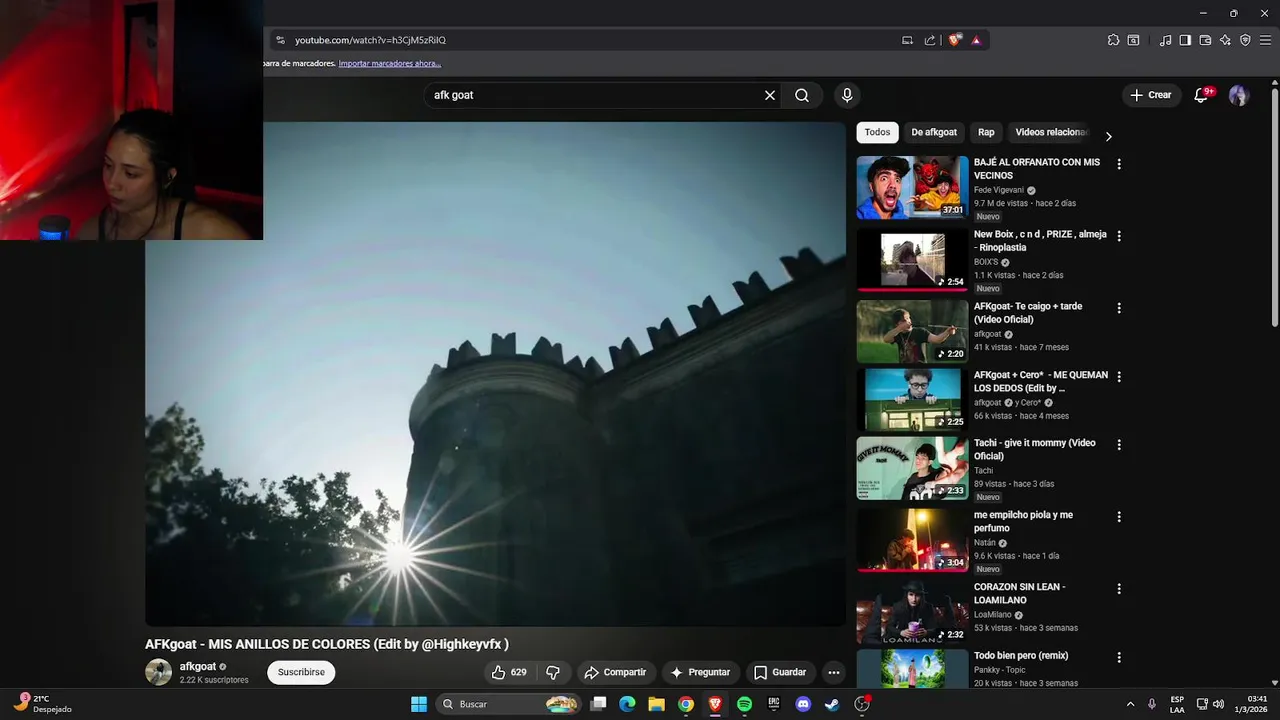
Task: Click the install/cast screen icon in address bar
Action: tap(907, 40)
